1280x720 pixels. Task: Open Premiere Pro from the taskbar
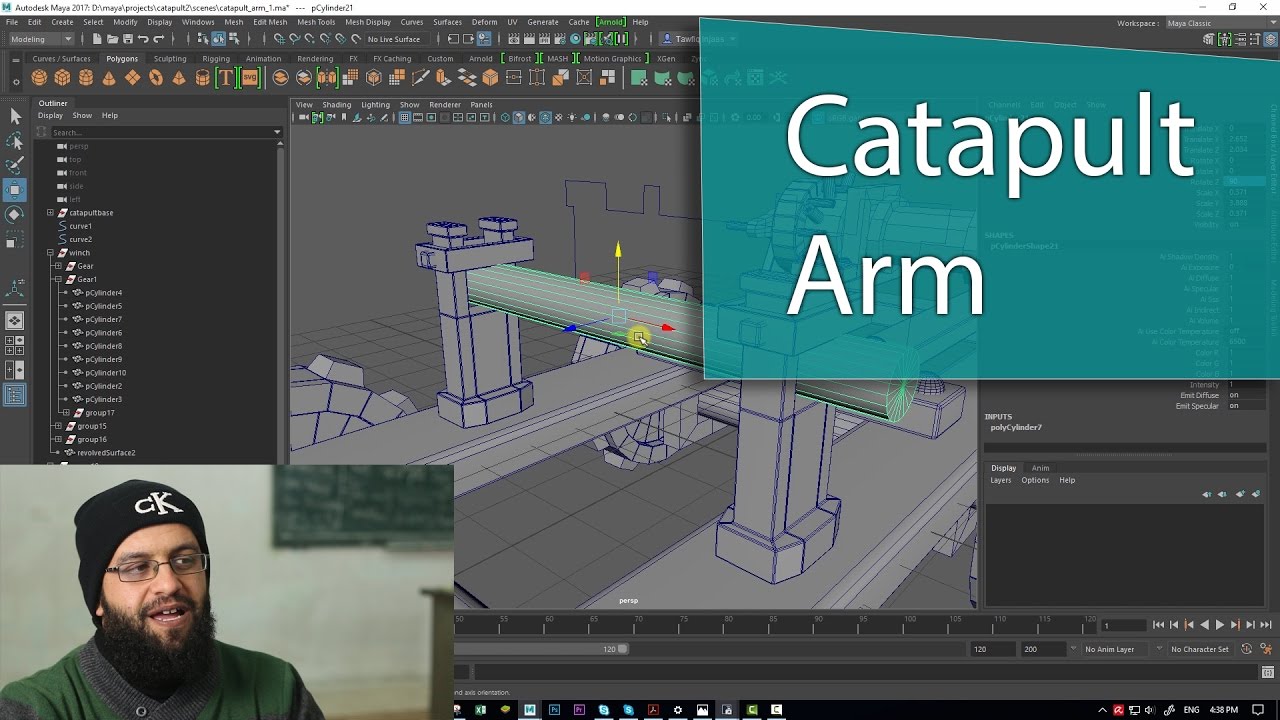(579, 710)
